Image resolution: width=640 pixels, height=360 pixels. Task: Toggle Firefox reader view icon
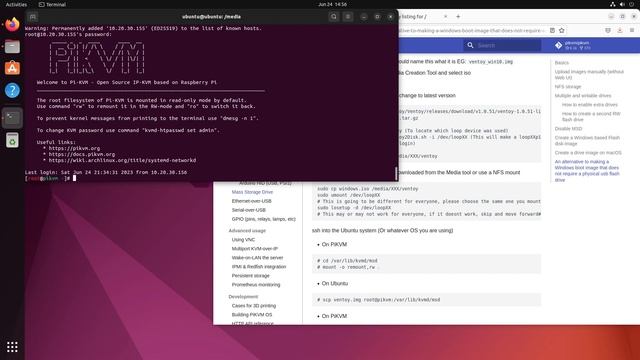(552, 30)
